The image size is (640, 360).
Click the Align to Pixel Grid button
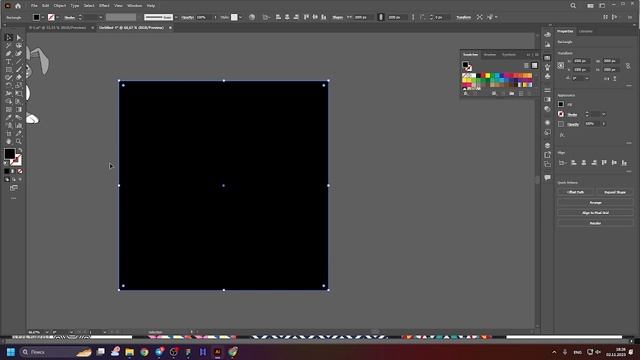[596, 213]
